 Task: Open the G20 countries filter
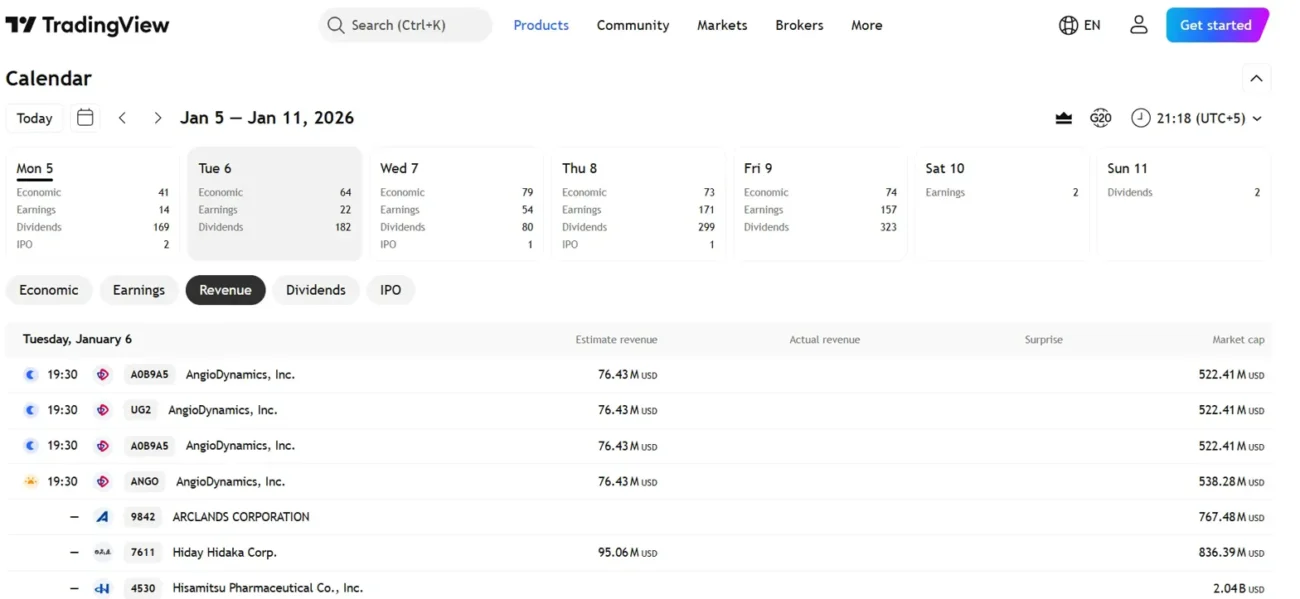[x=1100, y=118]
